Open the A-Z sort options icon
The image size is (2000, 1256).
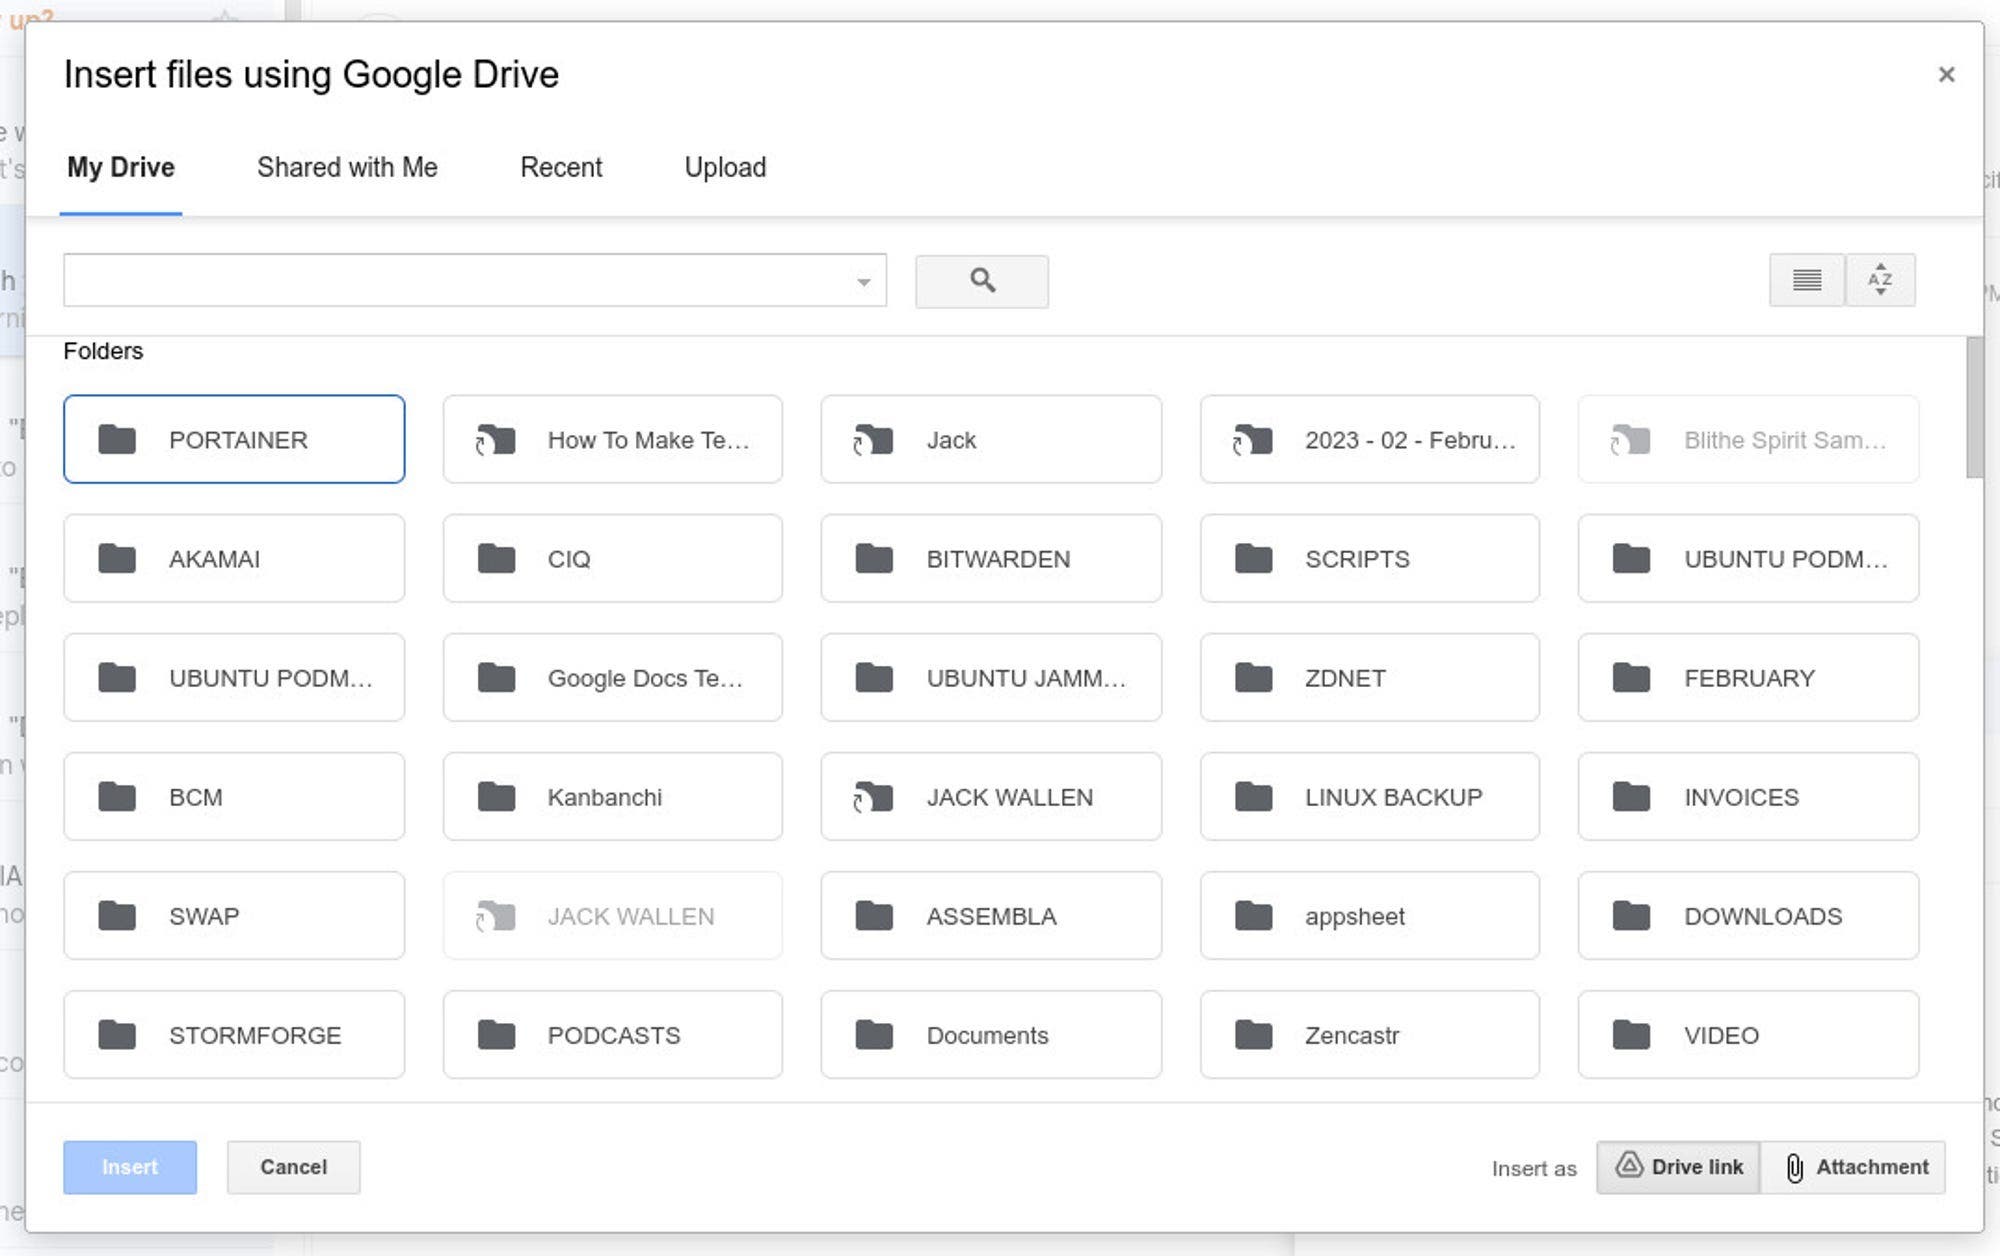(x=1880, y=280)
